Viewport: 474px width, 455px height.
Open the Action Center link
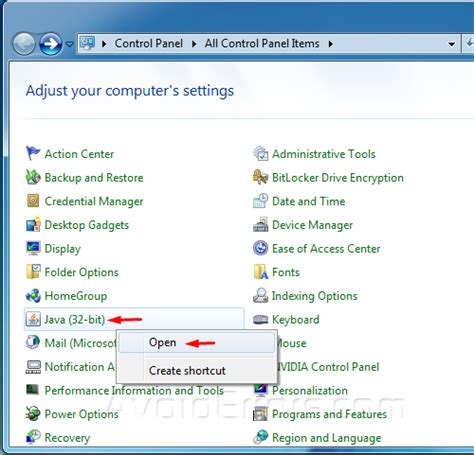79,154
